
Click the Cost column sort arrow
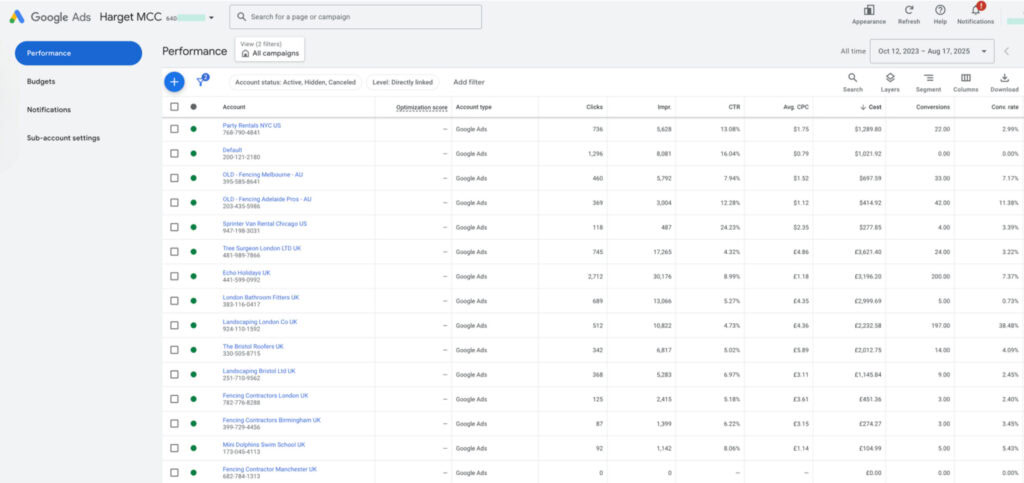[863, 107]
